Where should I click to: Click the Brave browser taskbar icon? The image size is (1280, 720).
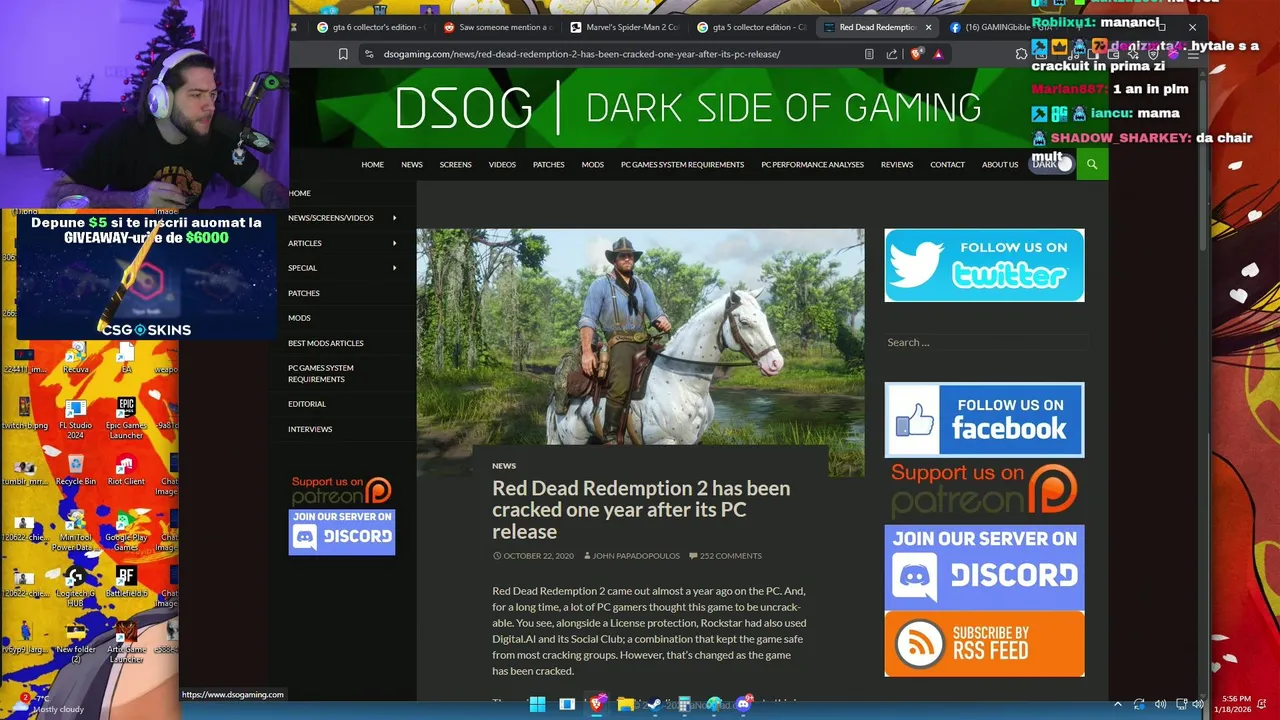point(597,704)
